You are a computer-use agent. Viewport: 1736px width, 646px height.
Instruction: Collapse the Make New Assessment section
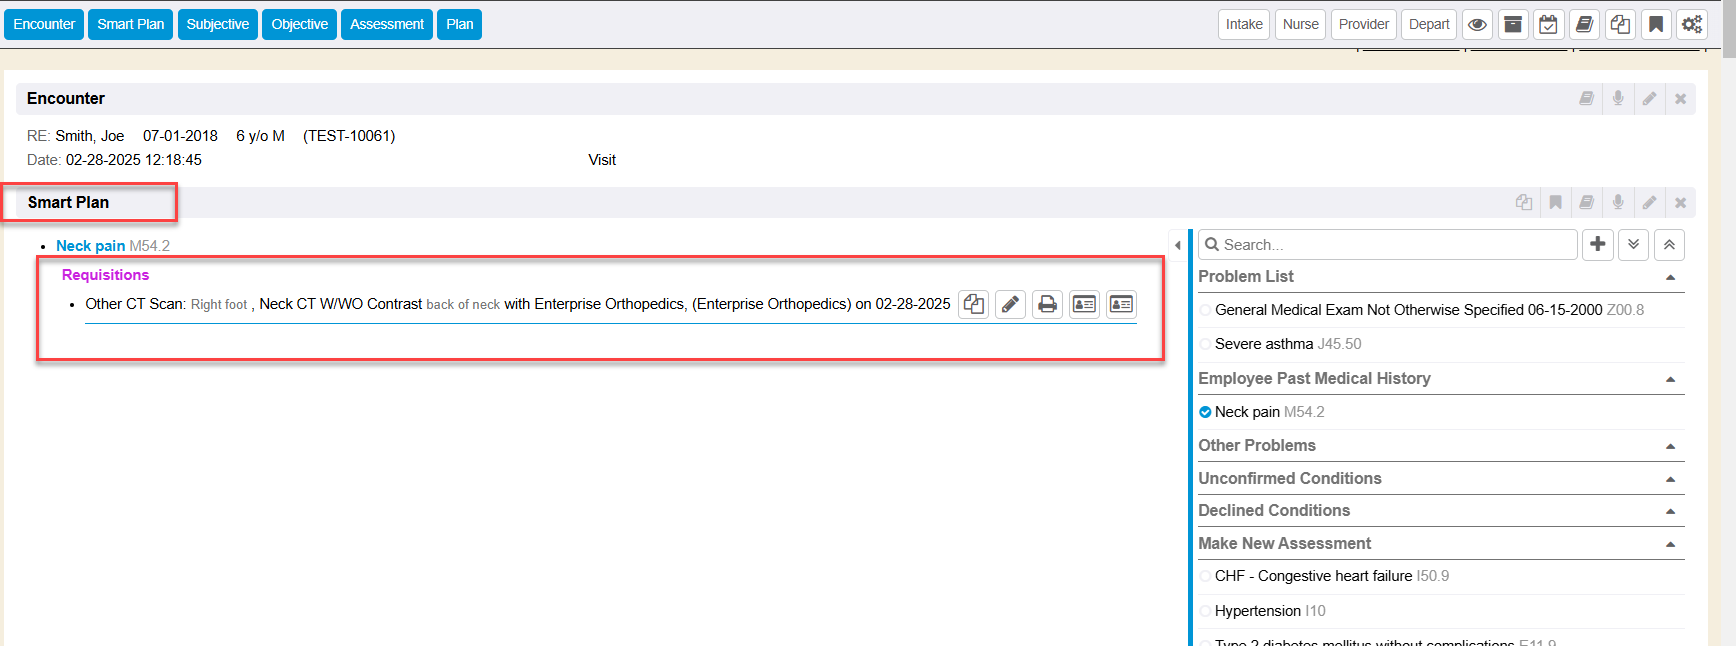tap(1670, 544)
